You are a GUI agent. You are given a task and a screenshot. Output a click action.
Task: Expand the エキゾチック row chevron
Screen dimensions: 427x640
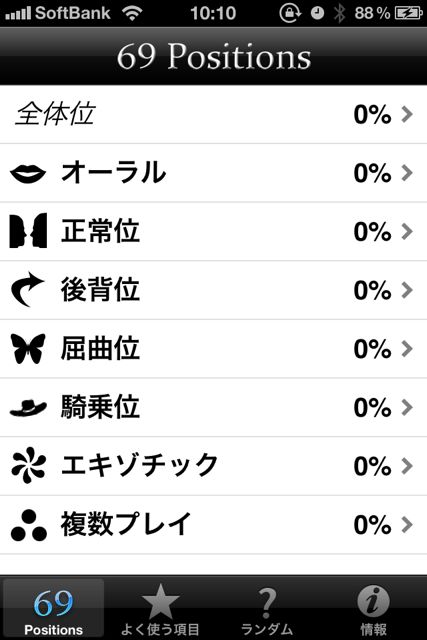coord(407,466)
